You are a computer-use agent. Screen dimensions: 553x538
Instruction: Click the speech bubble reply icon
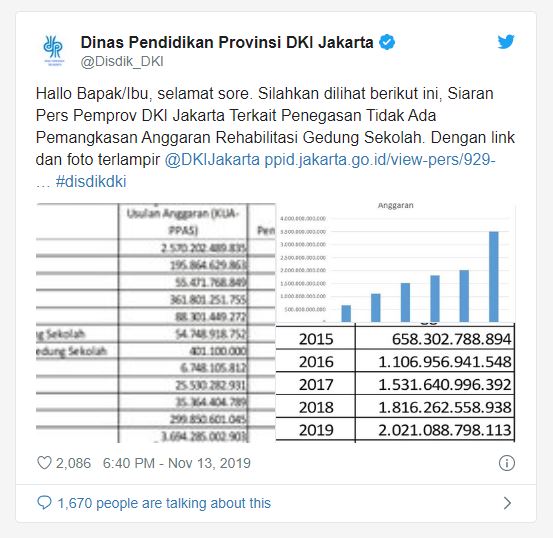pos(44,503)
